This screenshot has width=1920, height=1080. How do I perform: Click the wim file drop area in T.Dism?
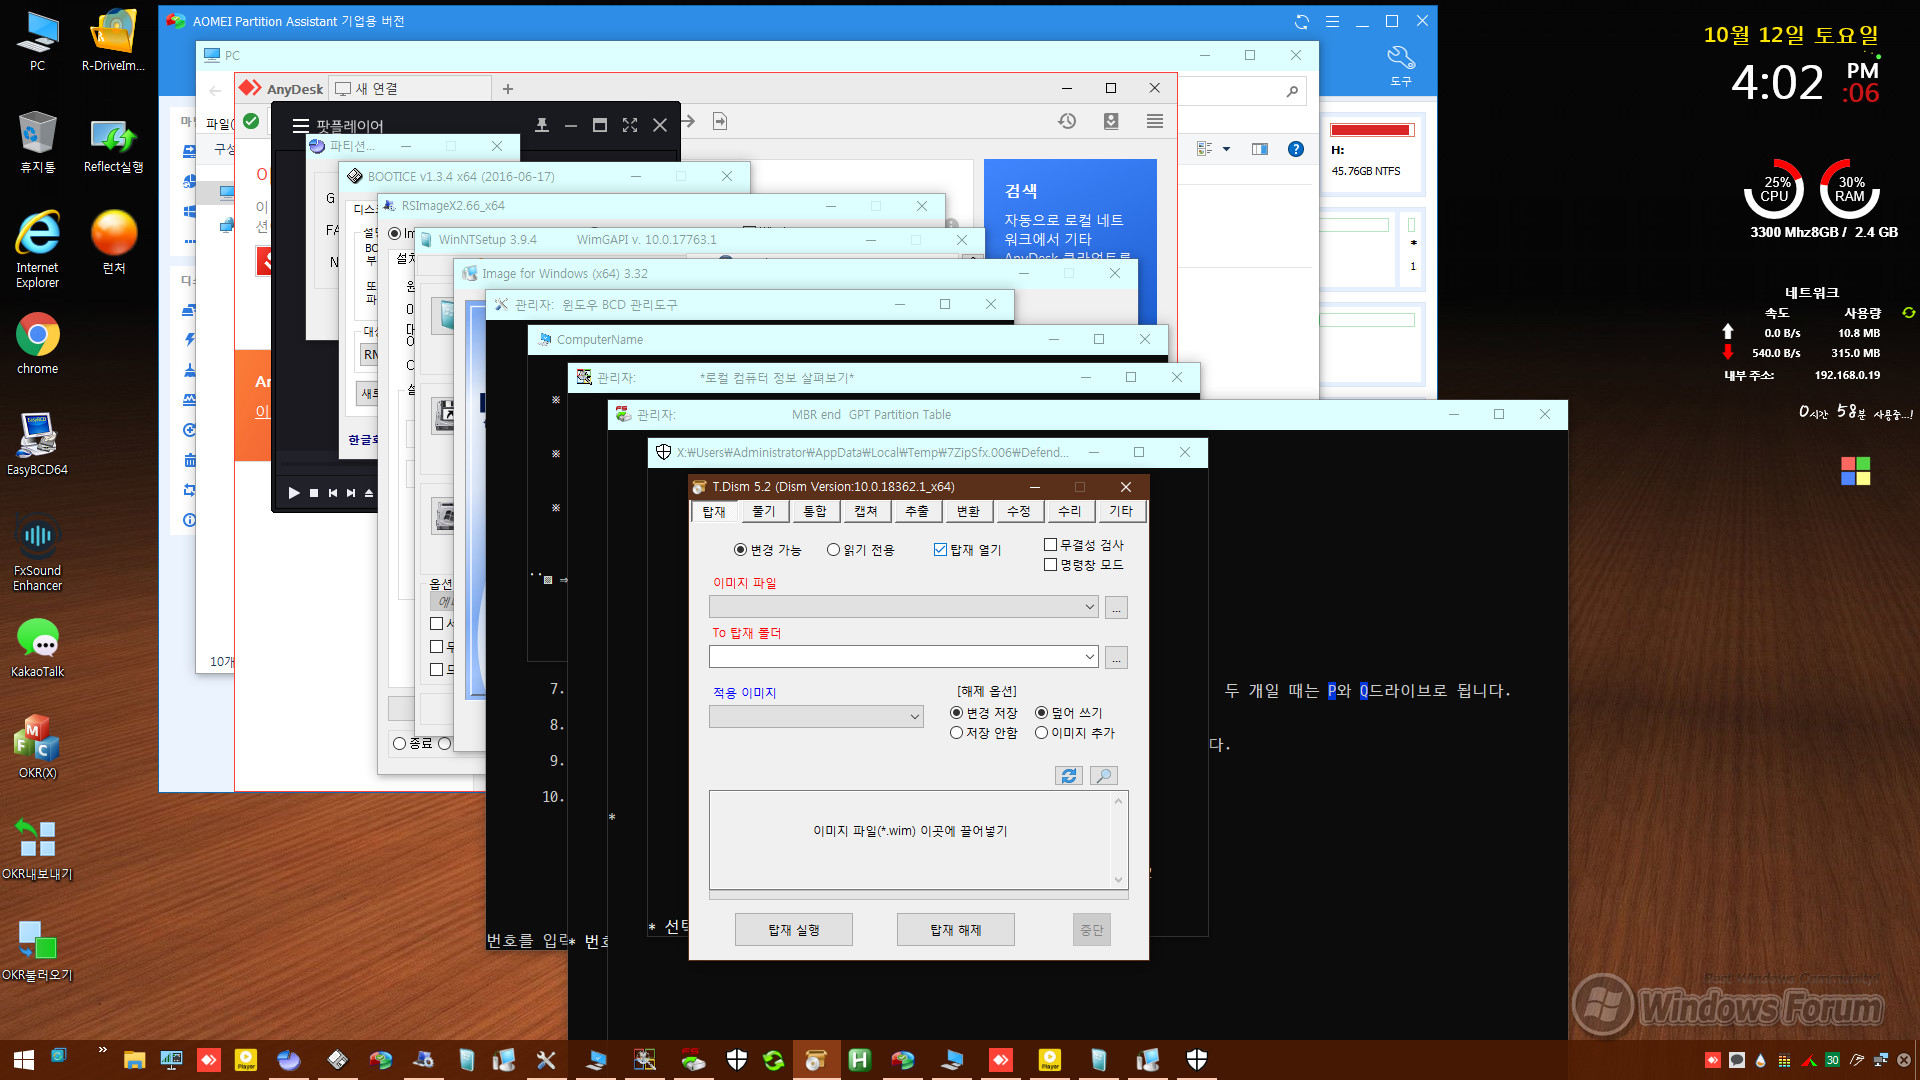tap(910, 840)
